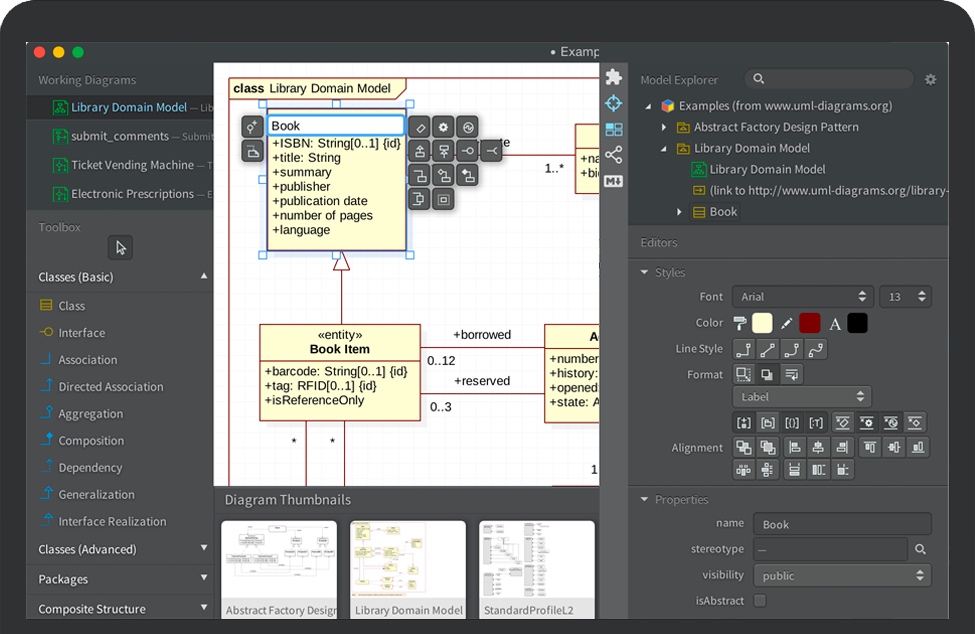
Task: Open Model Explorer gear settings
Action: pyautogui.click(x=930, y=80)
